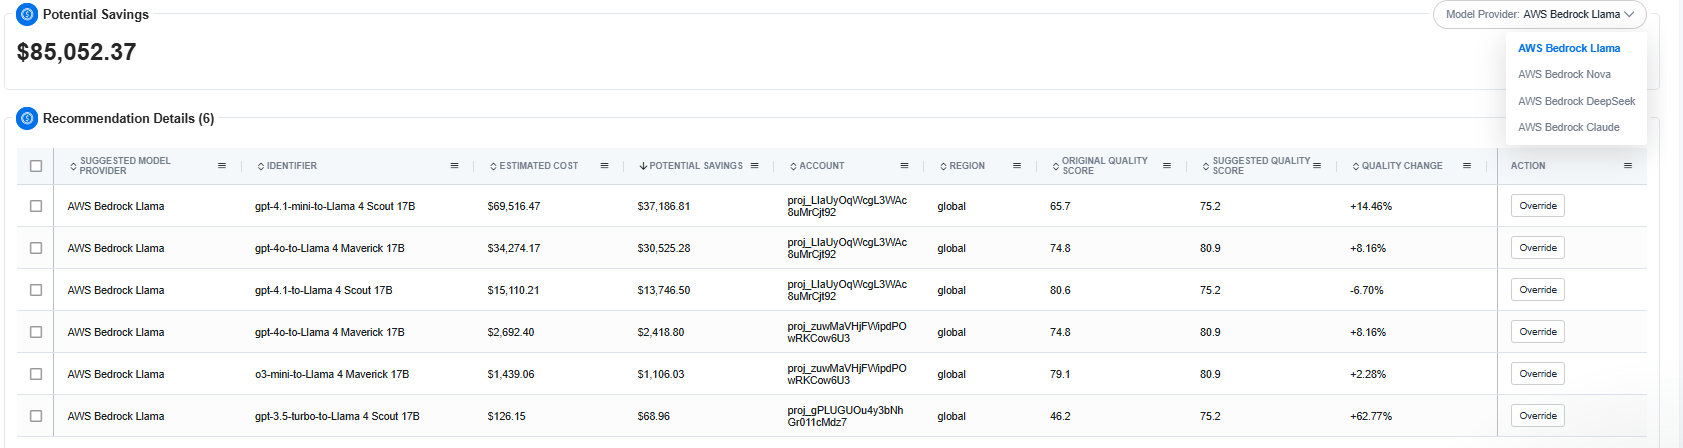Override the $2,418.80 savings recommendation
This screenshot has width=1683, height=448.
coord(1538,332)
